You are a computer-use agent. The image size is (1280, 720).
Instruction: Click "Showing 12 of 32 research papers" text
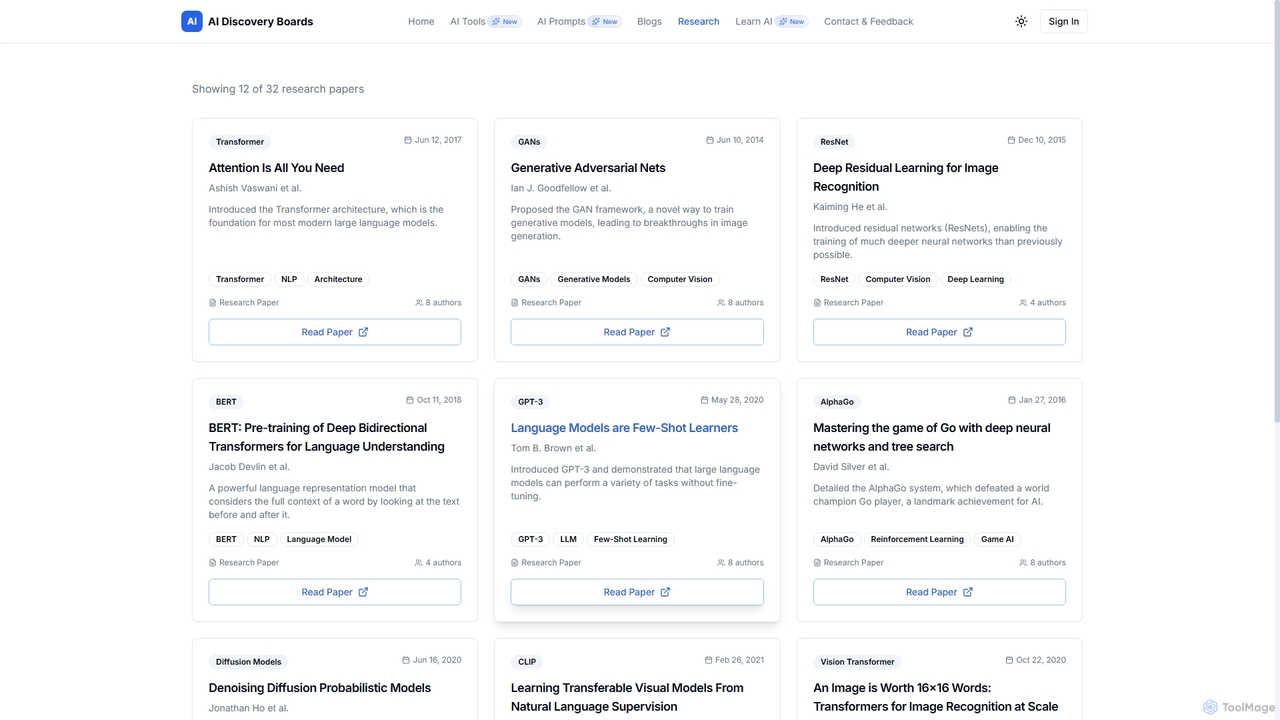pos(278,89)
